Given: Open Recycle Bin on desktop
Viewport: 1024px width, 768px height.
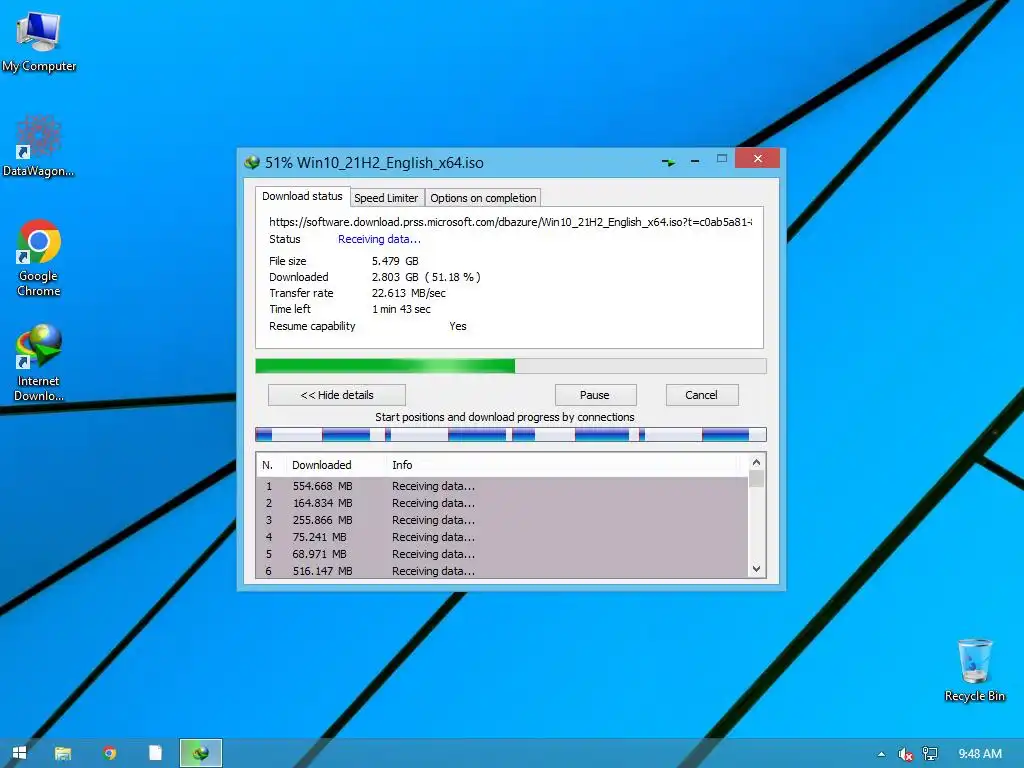Looking at the screenshot, I should [974, 670].
